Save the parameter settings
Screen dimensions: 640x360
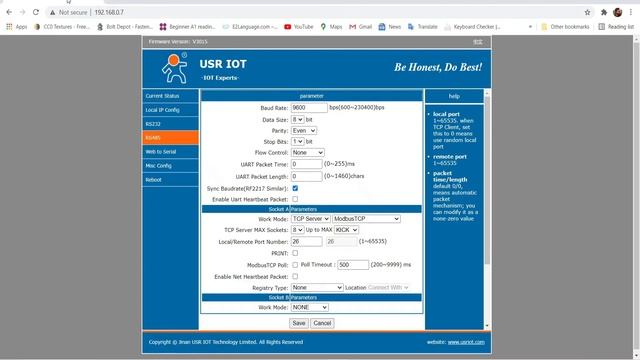point(299,323)
